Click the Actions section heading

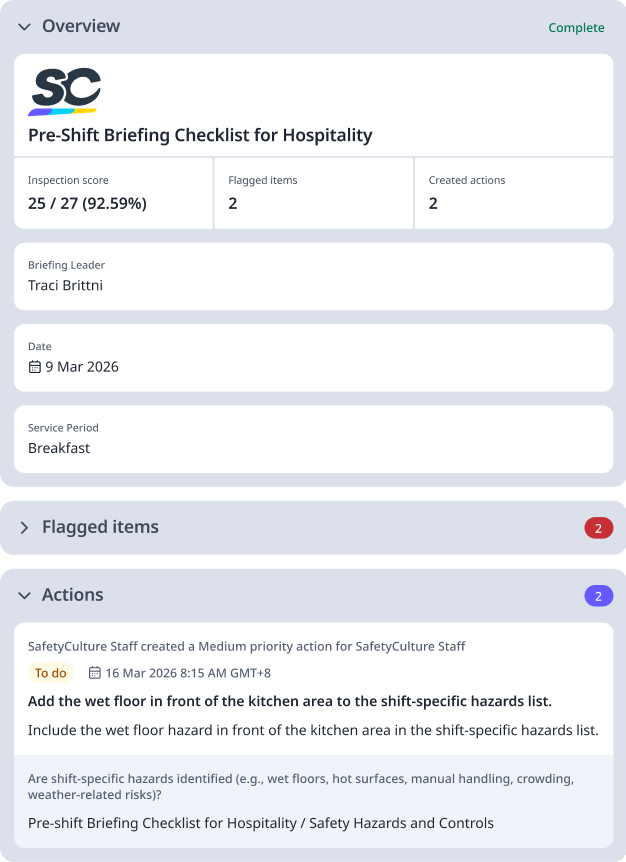(73, 595)
